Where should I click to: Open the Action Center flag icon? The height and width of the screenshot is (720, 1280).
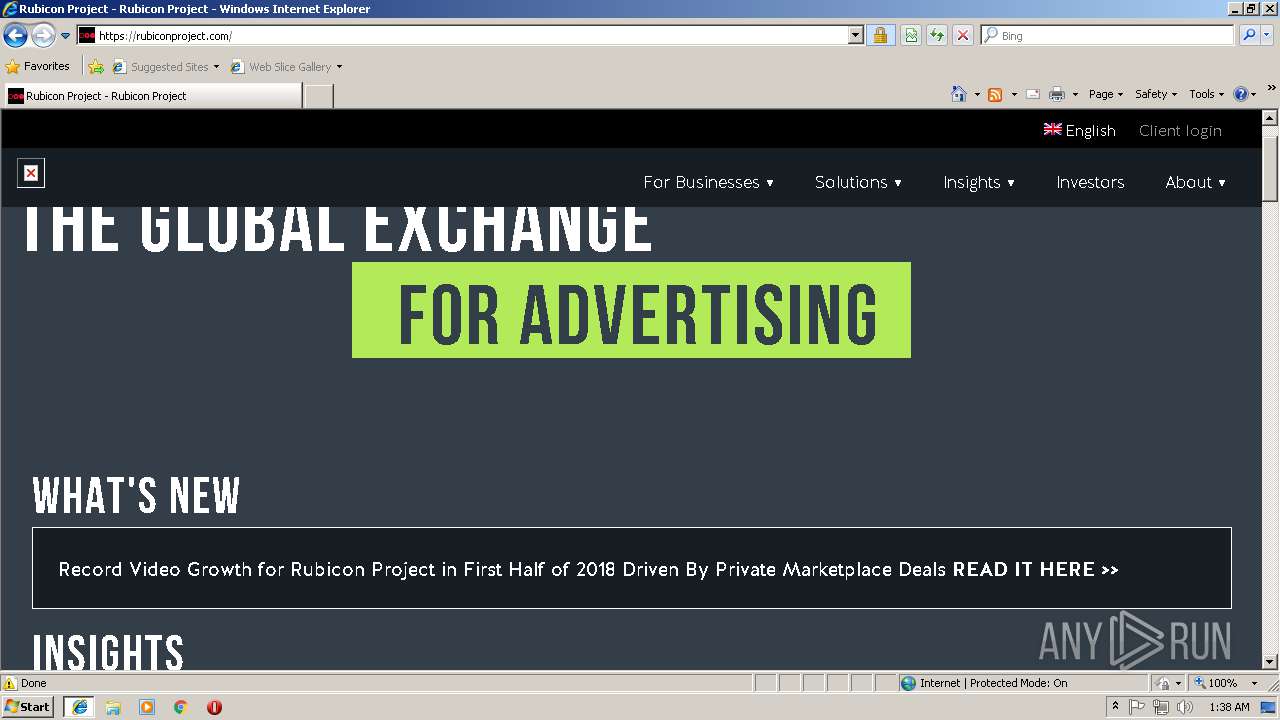1137,707
